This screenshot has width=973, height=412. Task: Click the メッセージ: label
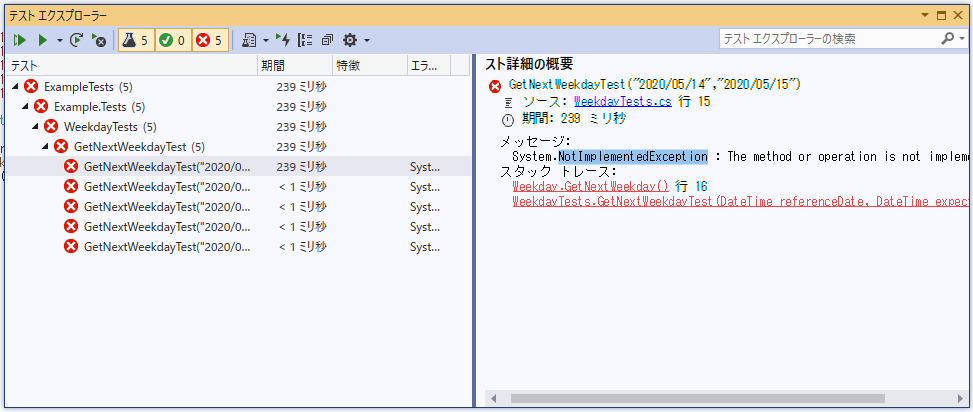536,141
